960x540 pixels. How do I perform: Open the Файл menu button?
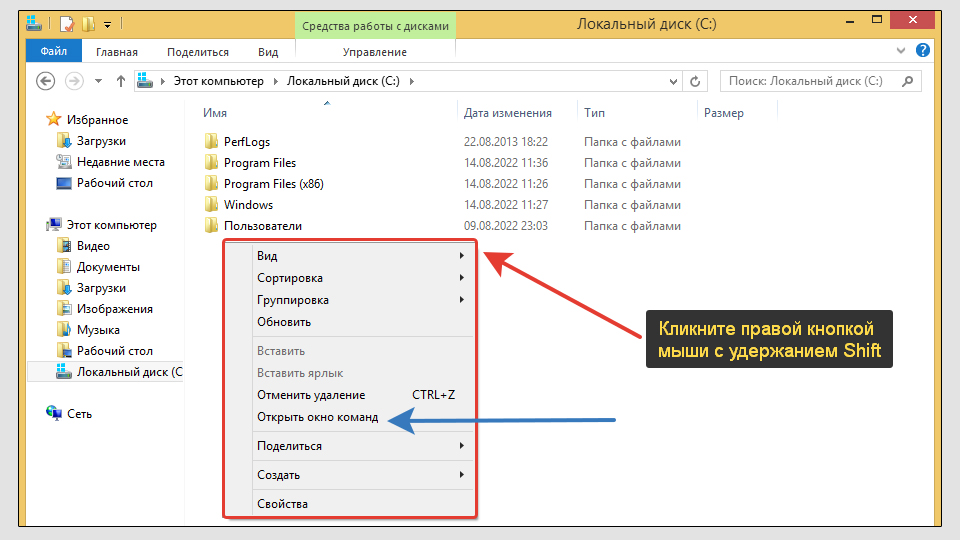pyautogui.click(x=53, y=52)
